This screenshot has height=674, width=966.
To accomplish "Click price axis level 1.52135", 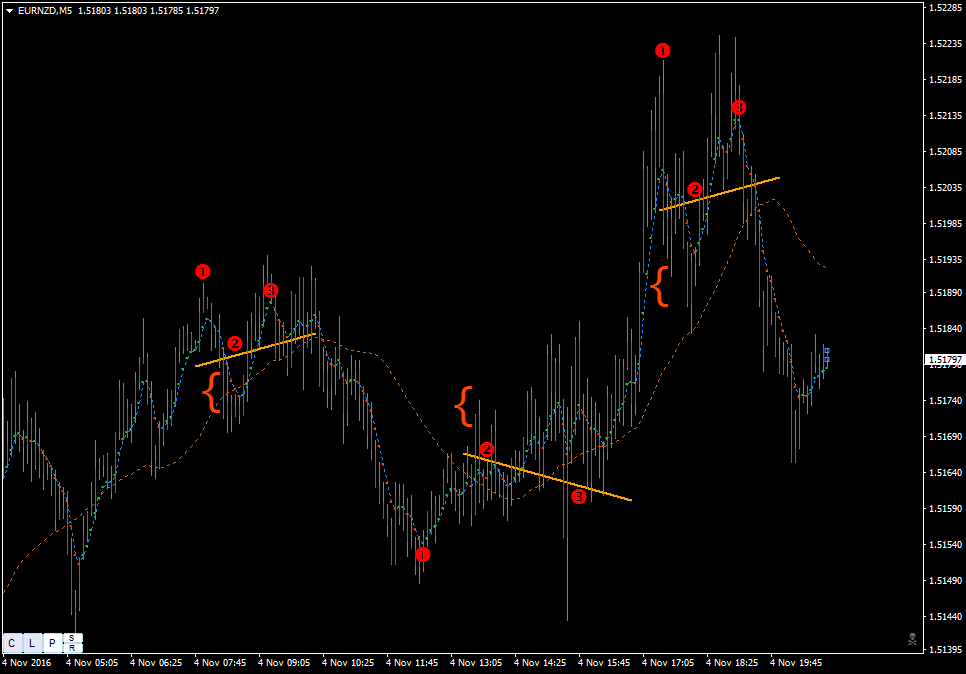I will click(x=945, y=115).
